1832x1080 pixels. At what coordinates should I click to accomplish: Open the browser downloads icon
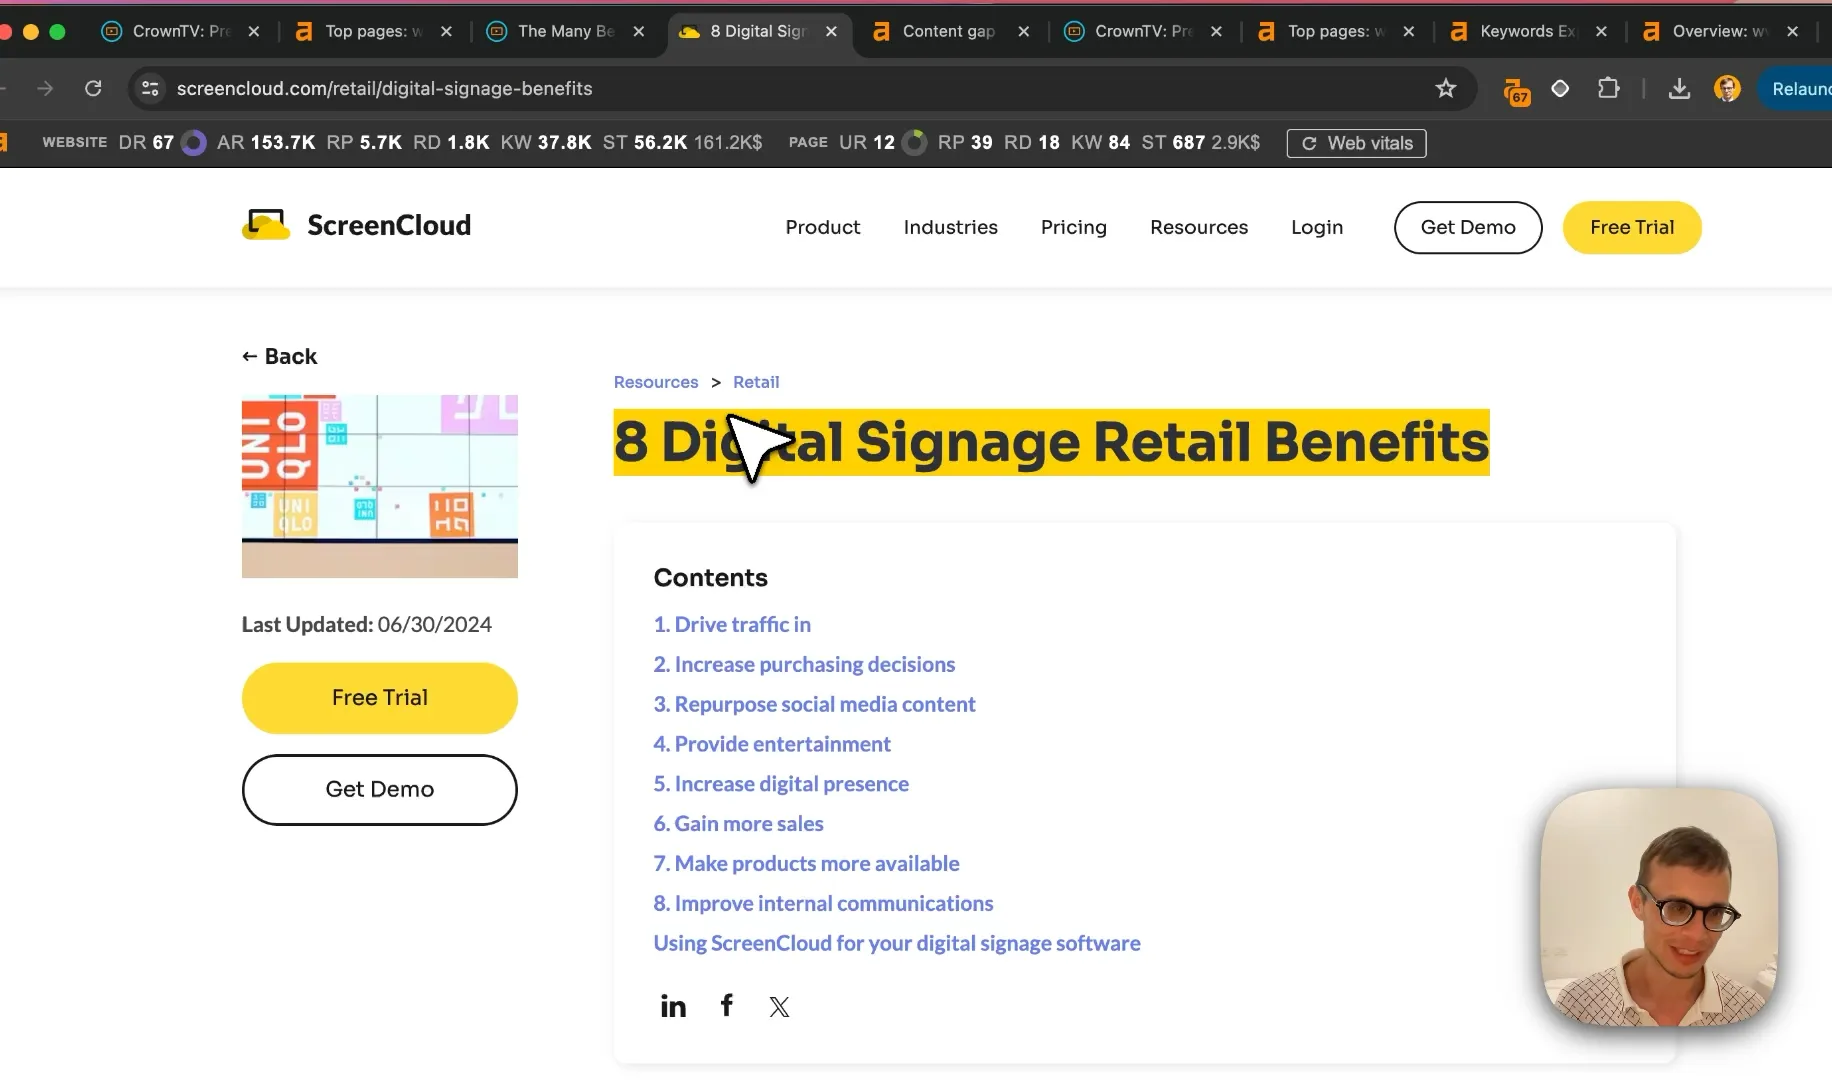pyautogui.click(x=1679, y=89)
